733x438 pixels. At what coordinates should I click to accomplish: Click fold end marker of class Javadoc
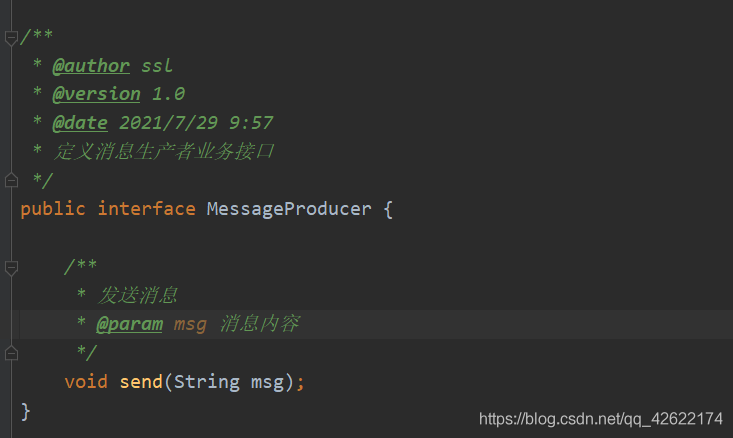(11, 180)
